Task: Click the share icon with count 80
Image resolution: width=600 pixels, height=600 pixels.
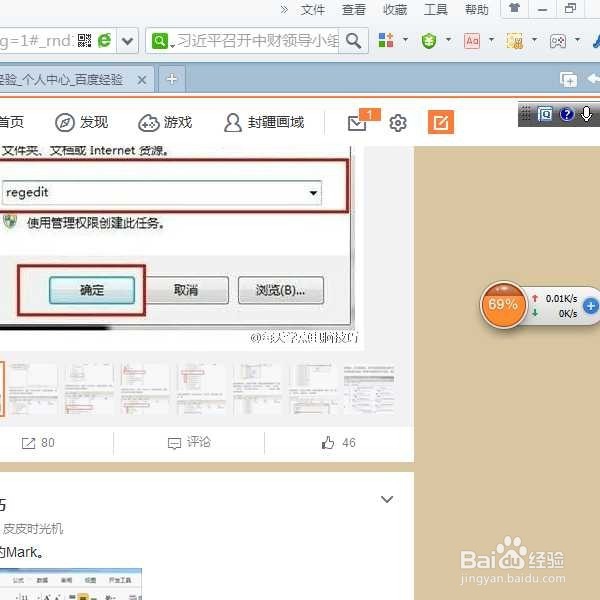Action: pyautogui.click(x=38, y=443)
